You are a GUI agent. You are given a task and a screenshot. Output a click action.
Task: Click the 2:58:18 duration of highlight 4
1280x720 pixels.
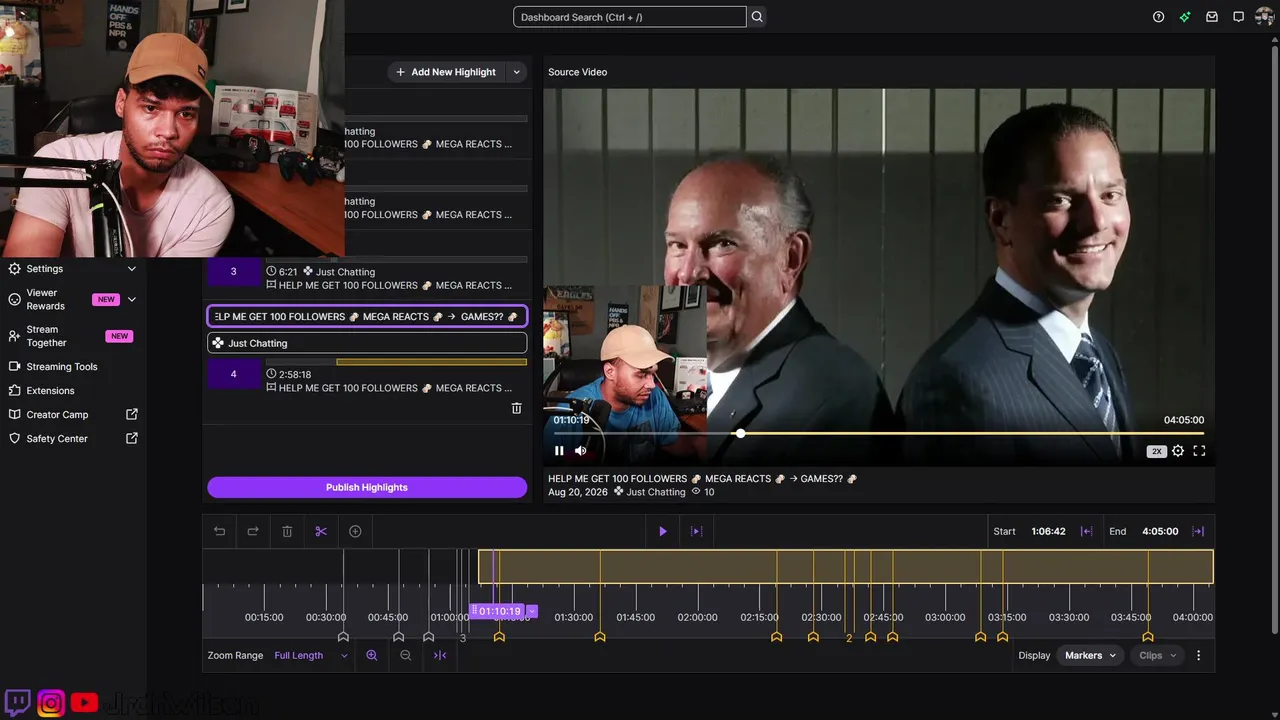point(294,374)
